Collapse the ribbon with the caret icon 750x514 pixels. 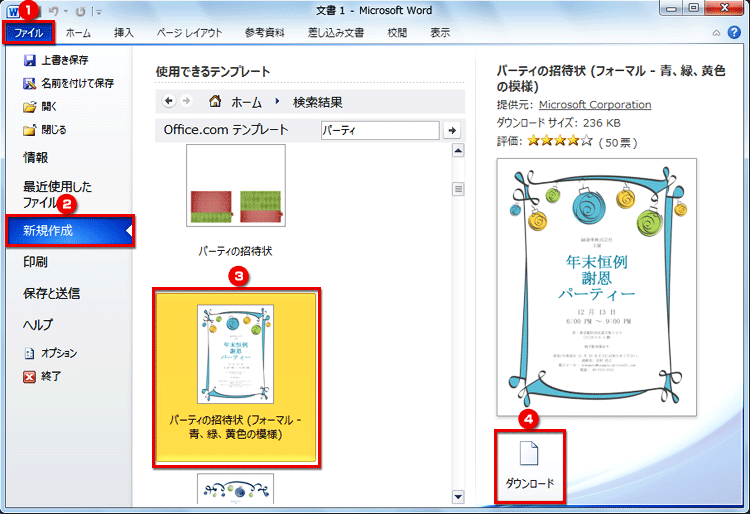click(x=716, y=33)
